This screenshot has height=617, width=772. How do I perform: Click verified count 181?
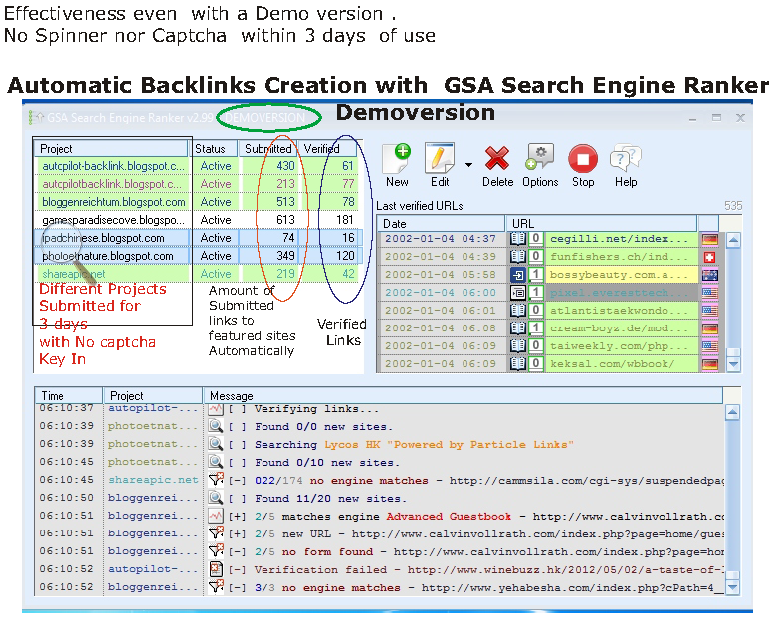click(345, 220)
